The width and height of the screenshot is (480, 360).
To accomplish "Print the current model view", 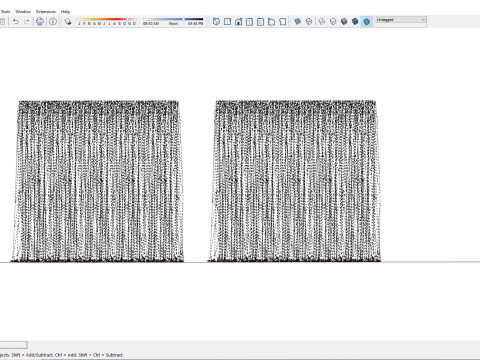I will (x=40, y=22).
